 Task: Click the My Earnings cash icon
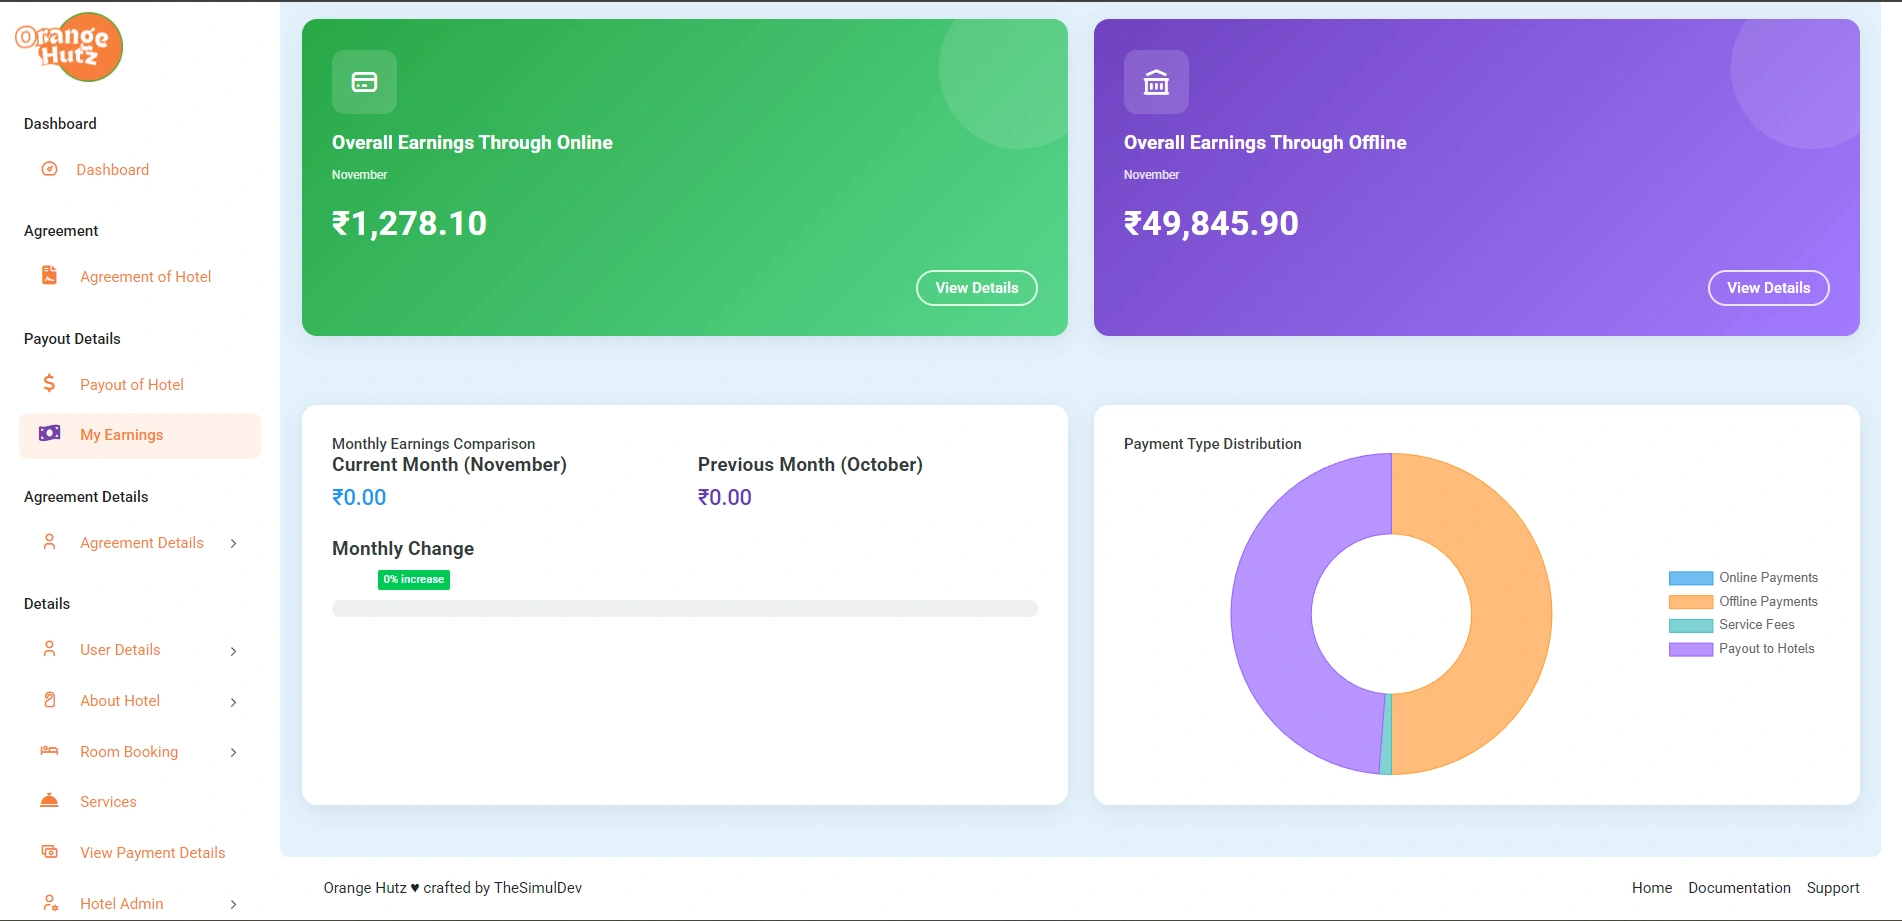coord(49,434)
